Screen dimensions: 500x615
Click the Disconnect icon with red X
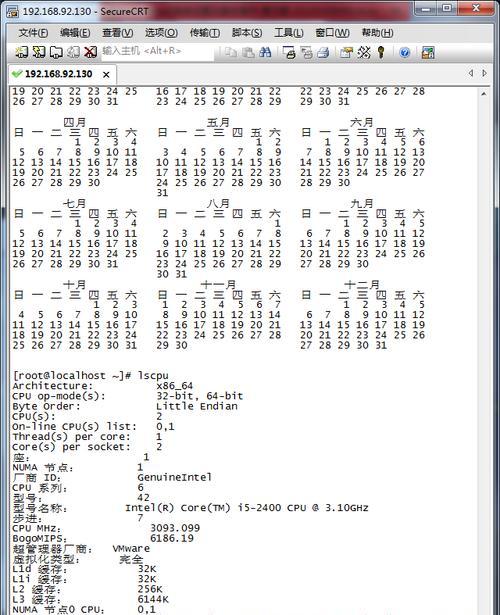[90, 52]
